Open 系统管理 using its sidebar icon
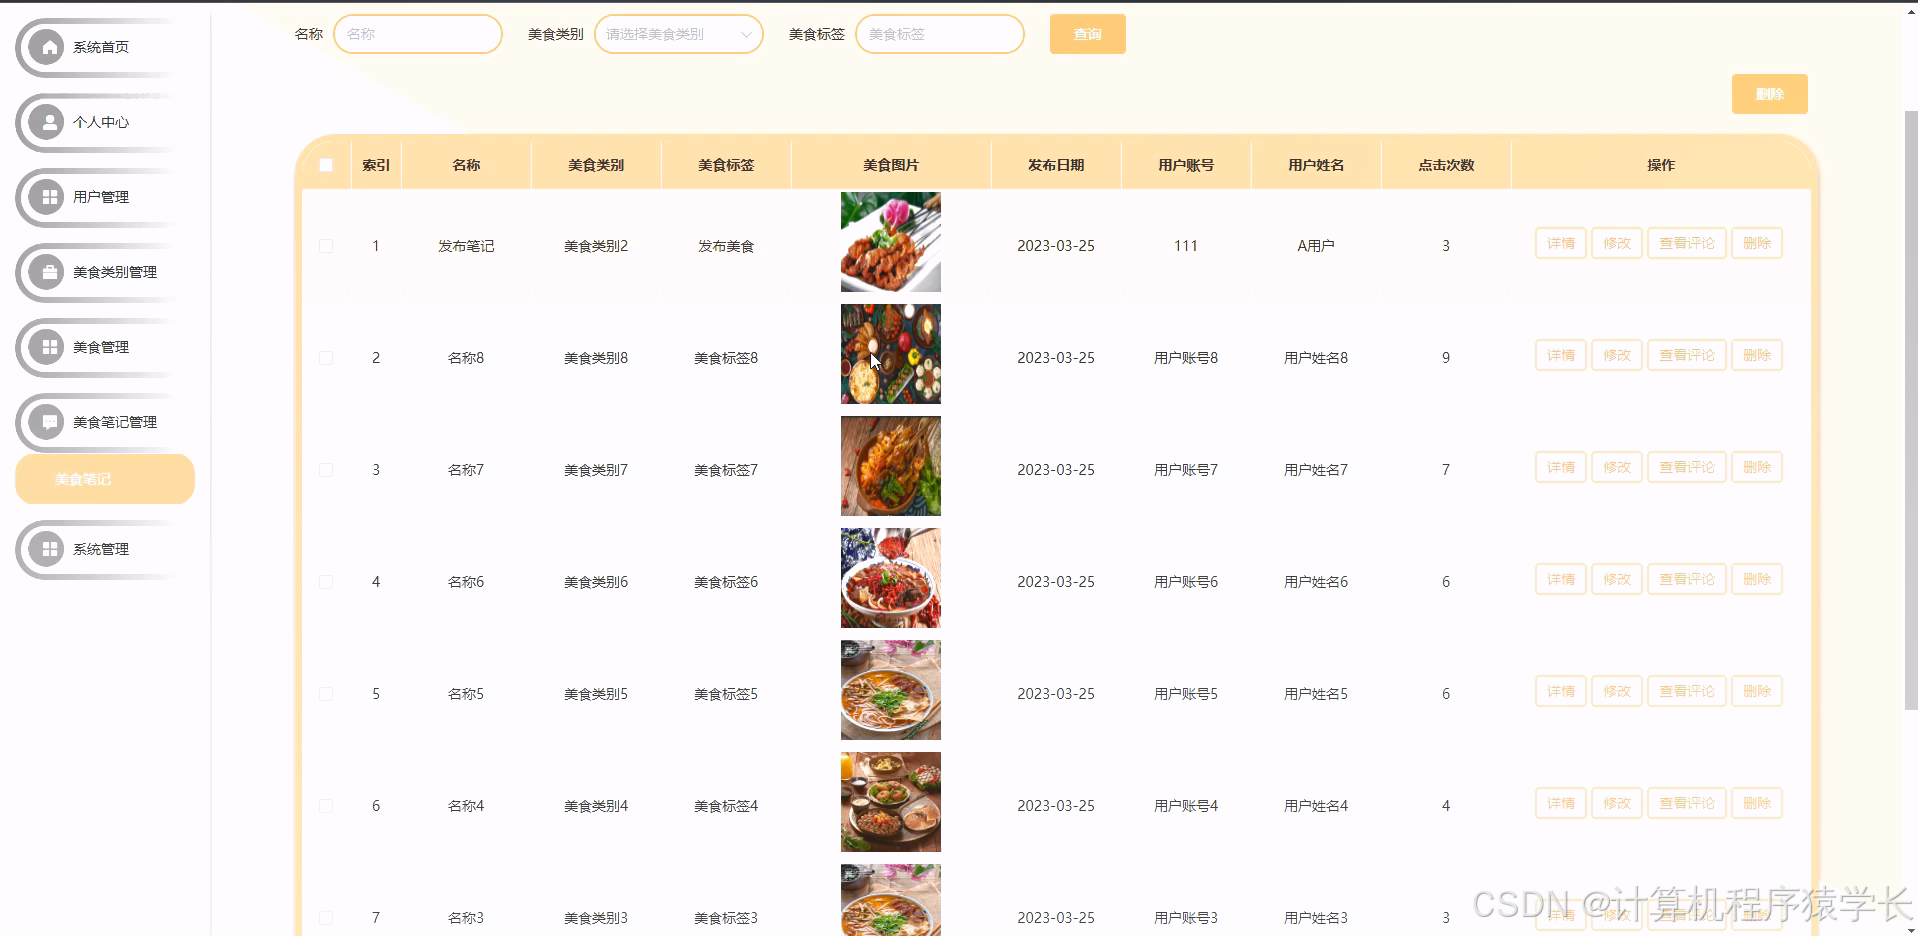This screenshot has height=936, width=1918. click(x=46, y=548)
